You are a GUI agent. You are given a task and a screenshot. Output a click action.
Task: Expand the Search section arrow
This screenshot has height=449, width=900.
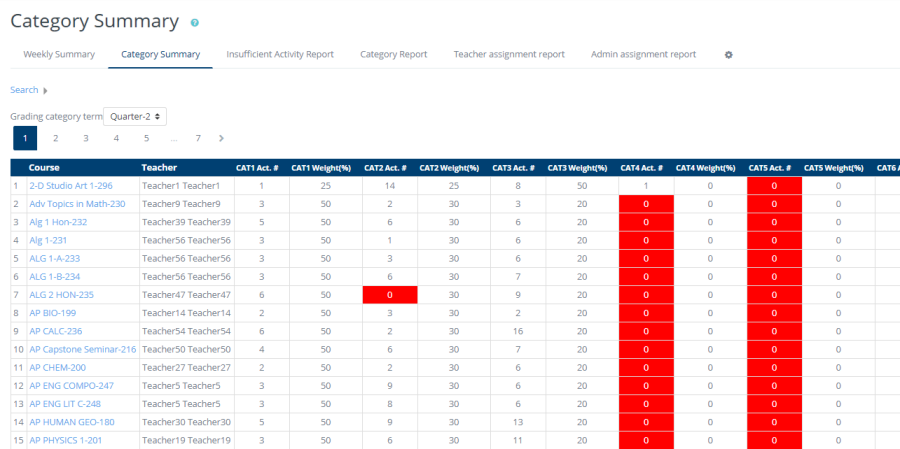[45, 91]
